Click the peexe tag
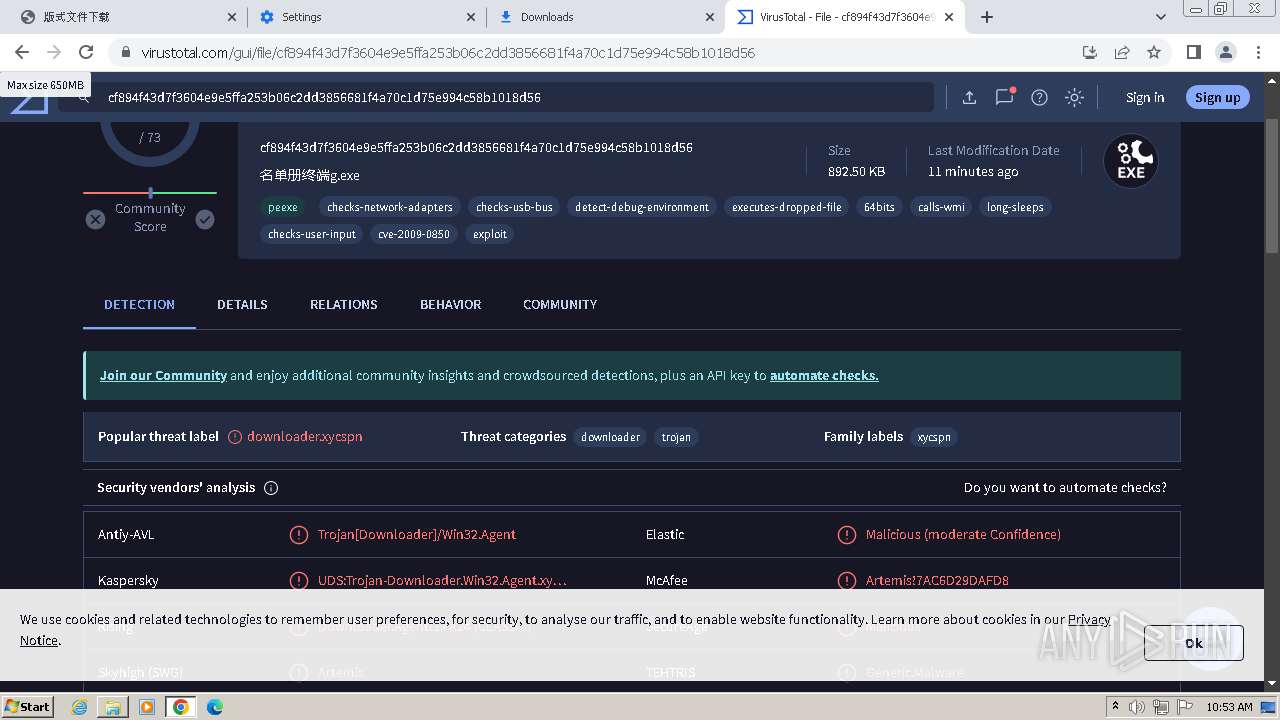 (283, 207)
